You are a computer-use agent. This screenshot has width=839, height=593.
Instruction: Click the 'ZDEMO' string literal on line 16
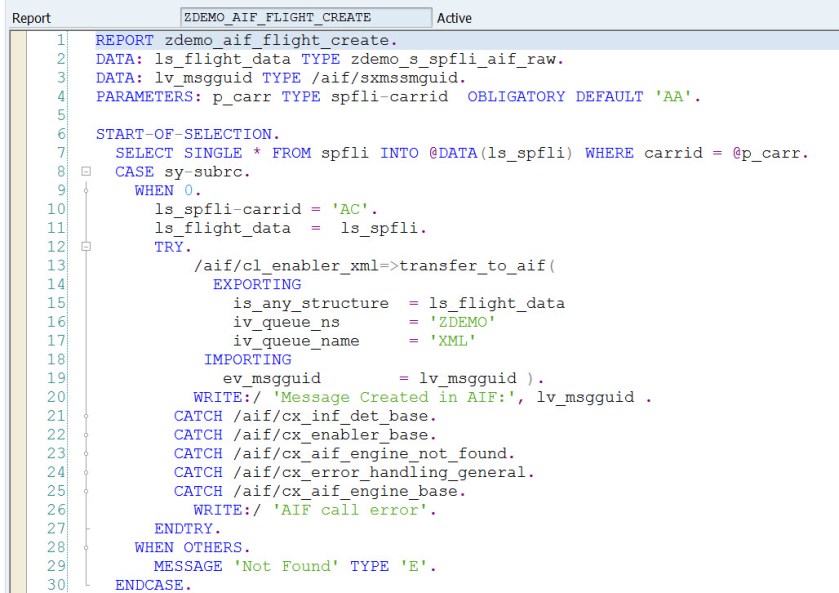click(463, 322)
